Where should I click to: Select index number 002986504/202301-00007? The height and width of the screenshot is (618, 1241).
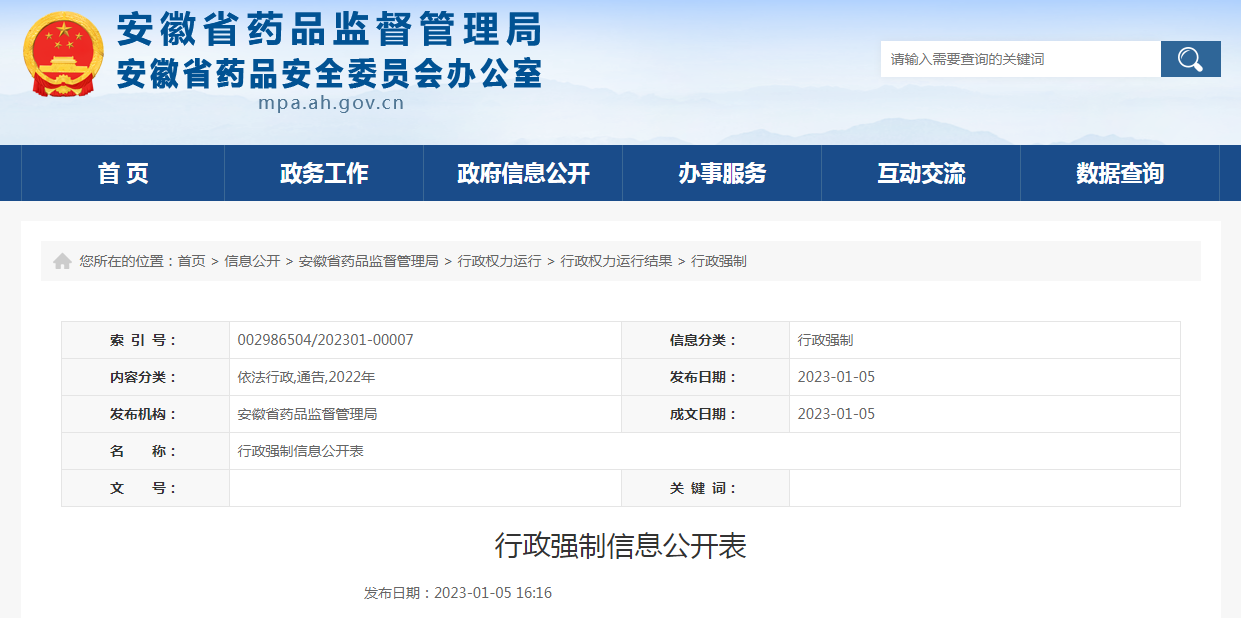326,340
